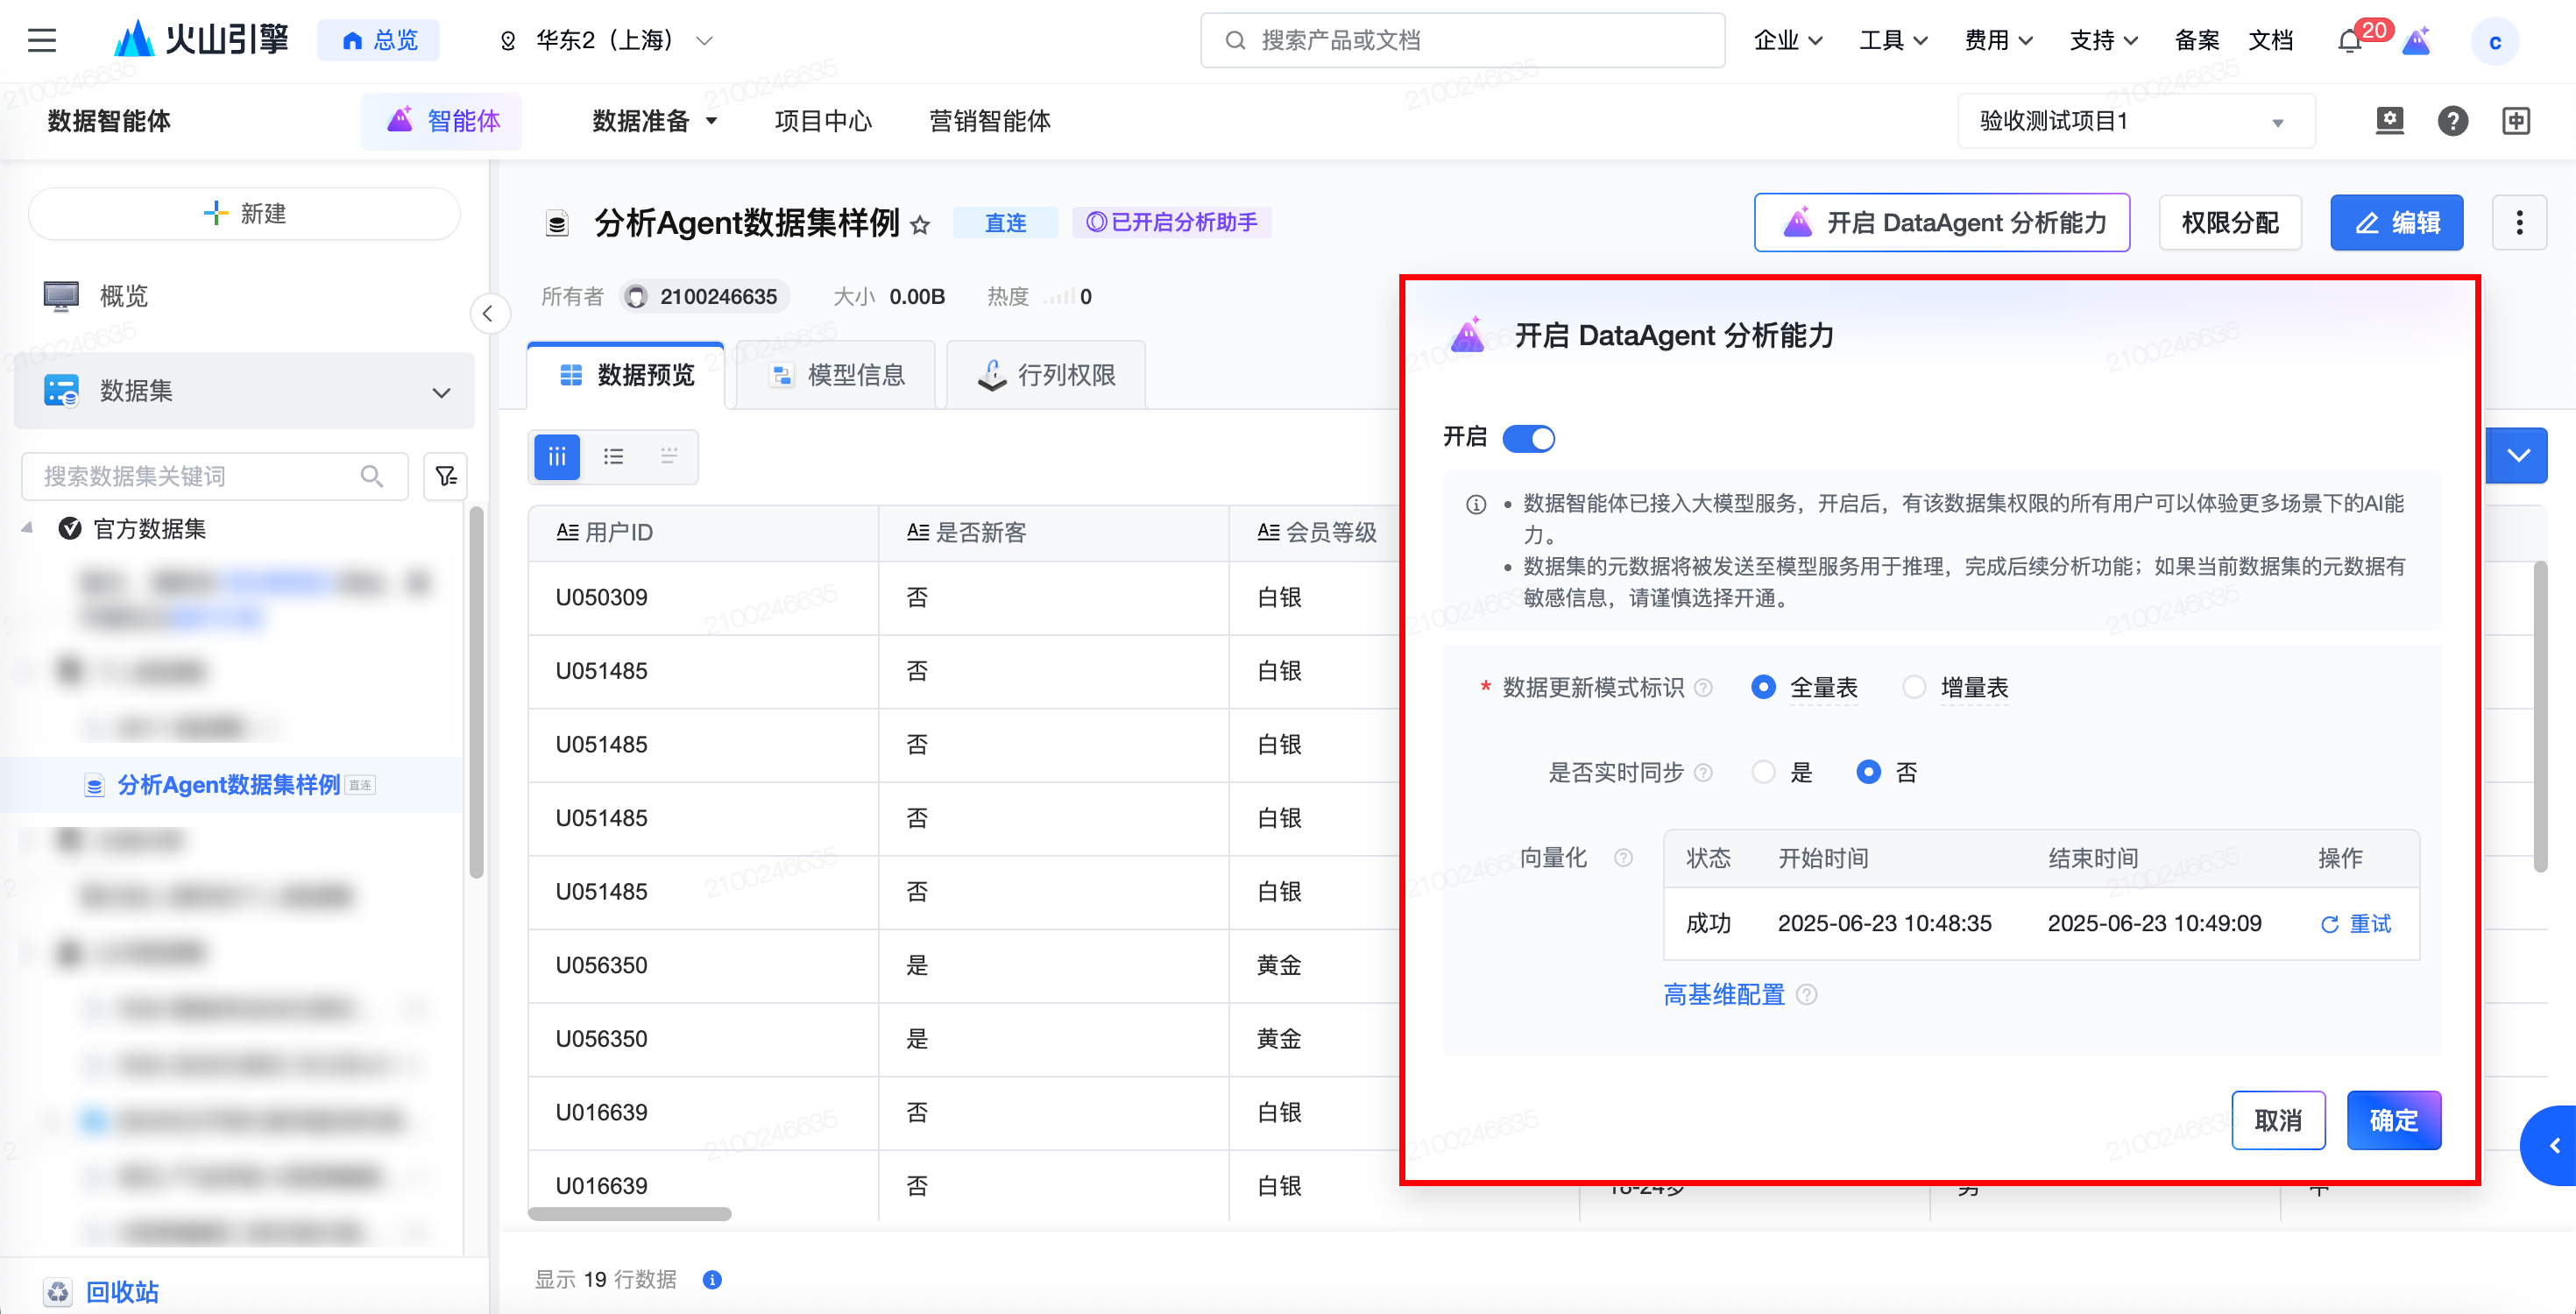Viewport: 2576px width, 1314px height.
Task: Click the help question mark icon
Action: (x=2452, y=121)
